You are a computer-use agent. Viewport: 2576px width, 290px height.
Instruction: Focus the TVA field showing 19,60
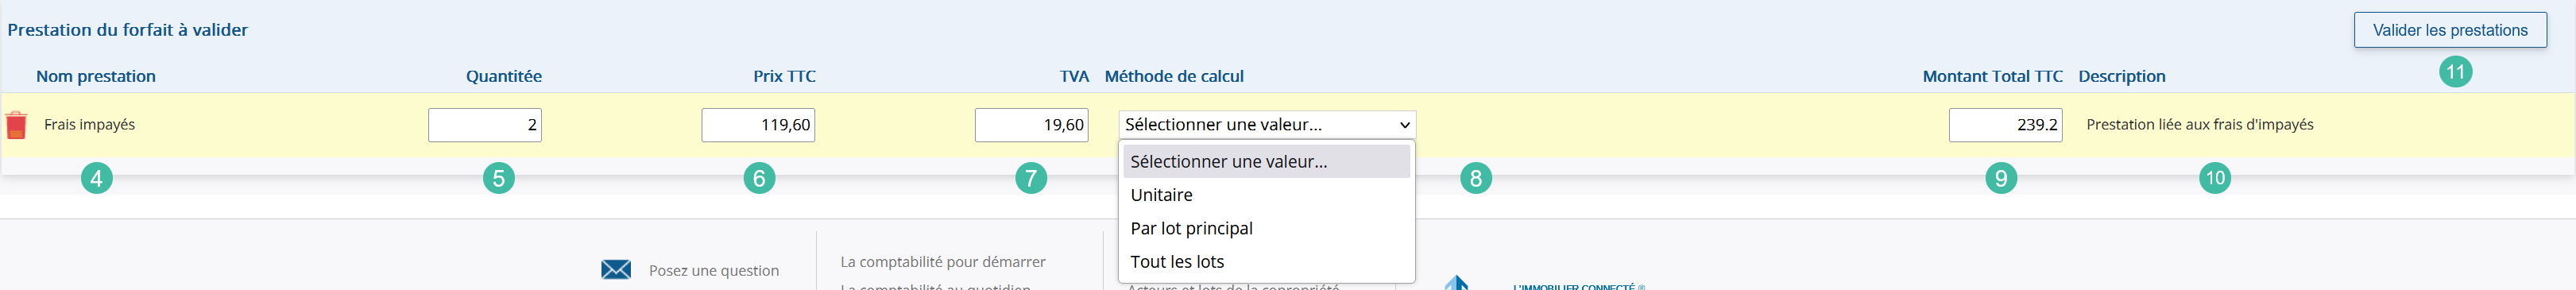(x=1031, y=125)
